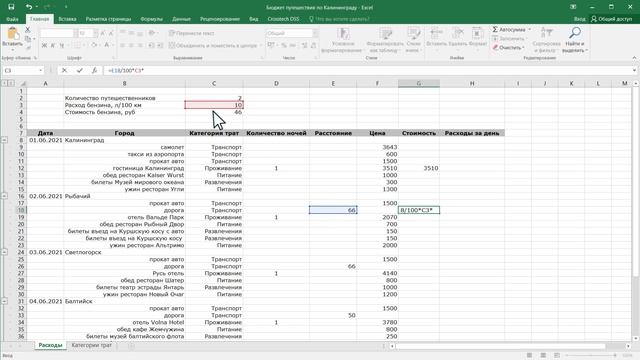Click the zoom slider in status bar
This screenshot has height=360, width=640.
click(x=591, y=356)
